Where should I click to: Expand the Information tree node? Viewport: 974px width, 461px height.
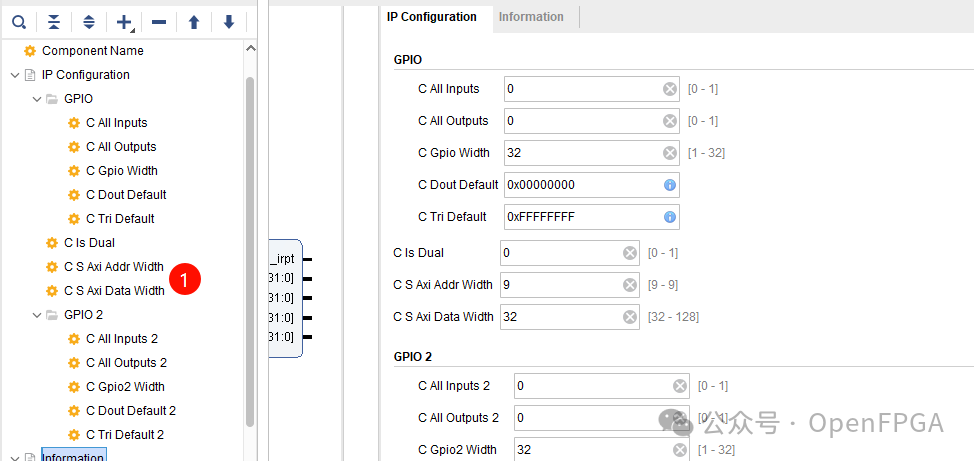coord(15,457)
